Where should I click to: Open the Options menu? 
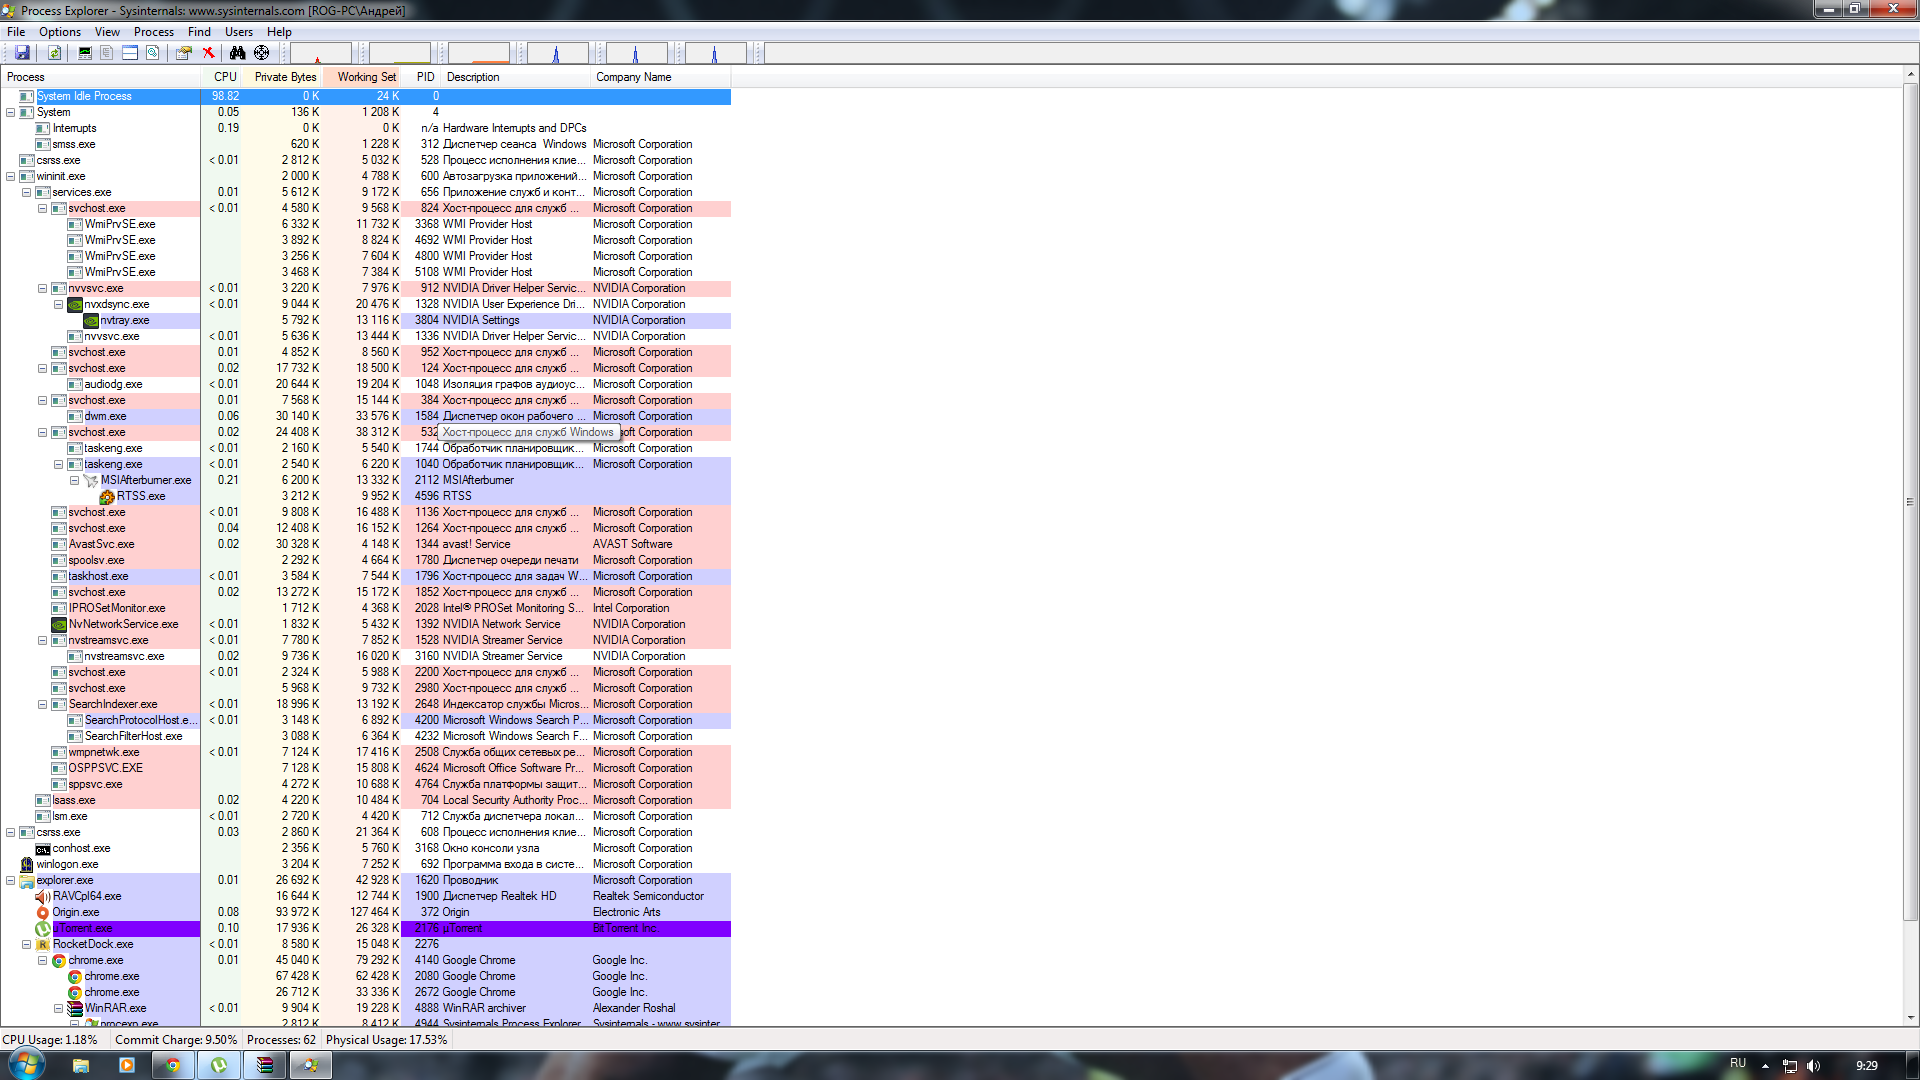pos(60,32)
